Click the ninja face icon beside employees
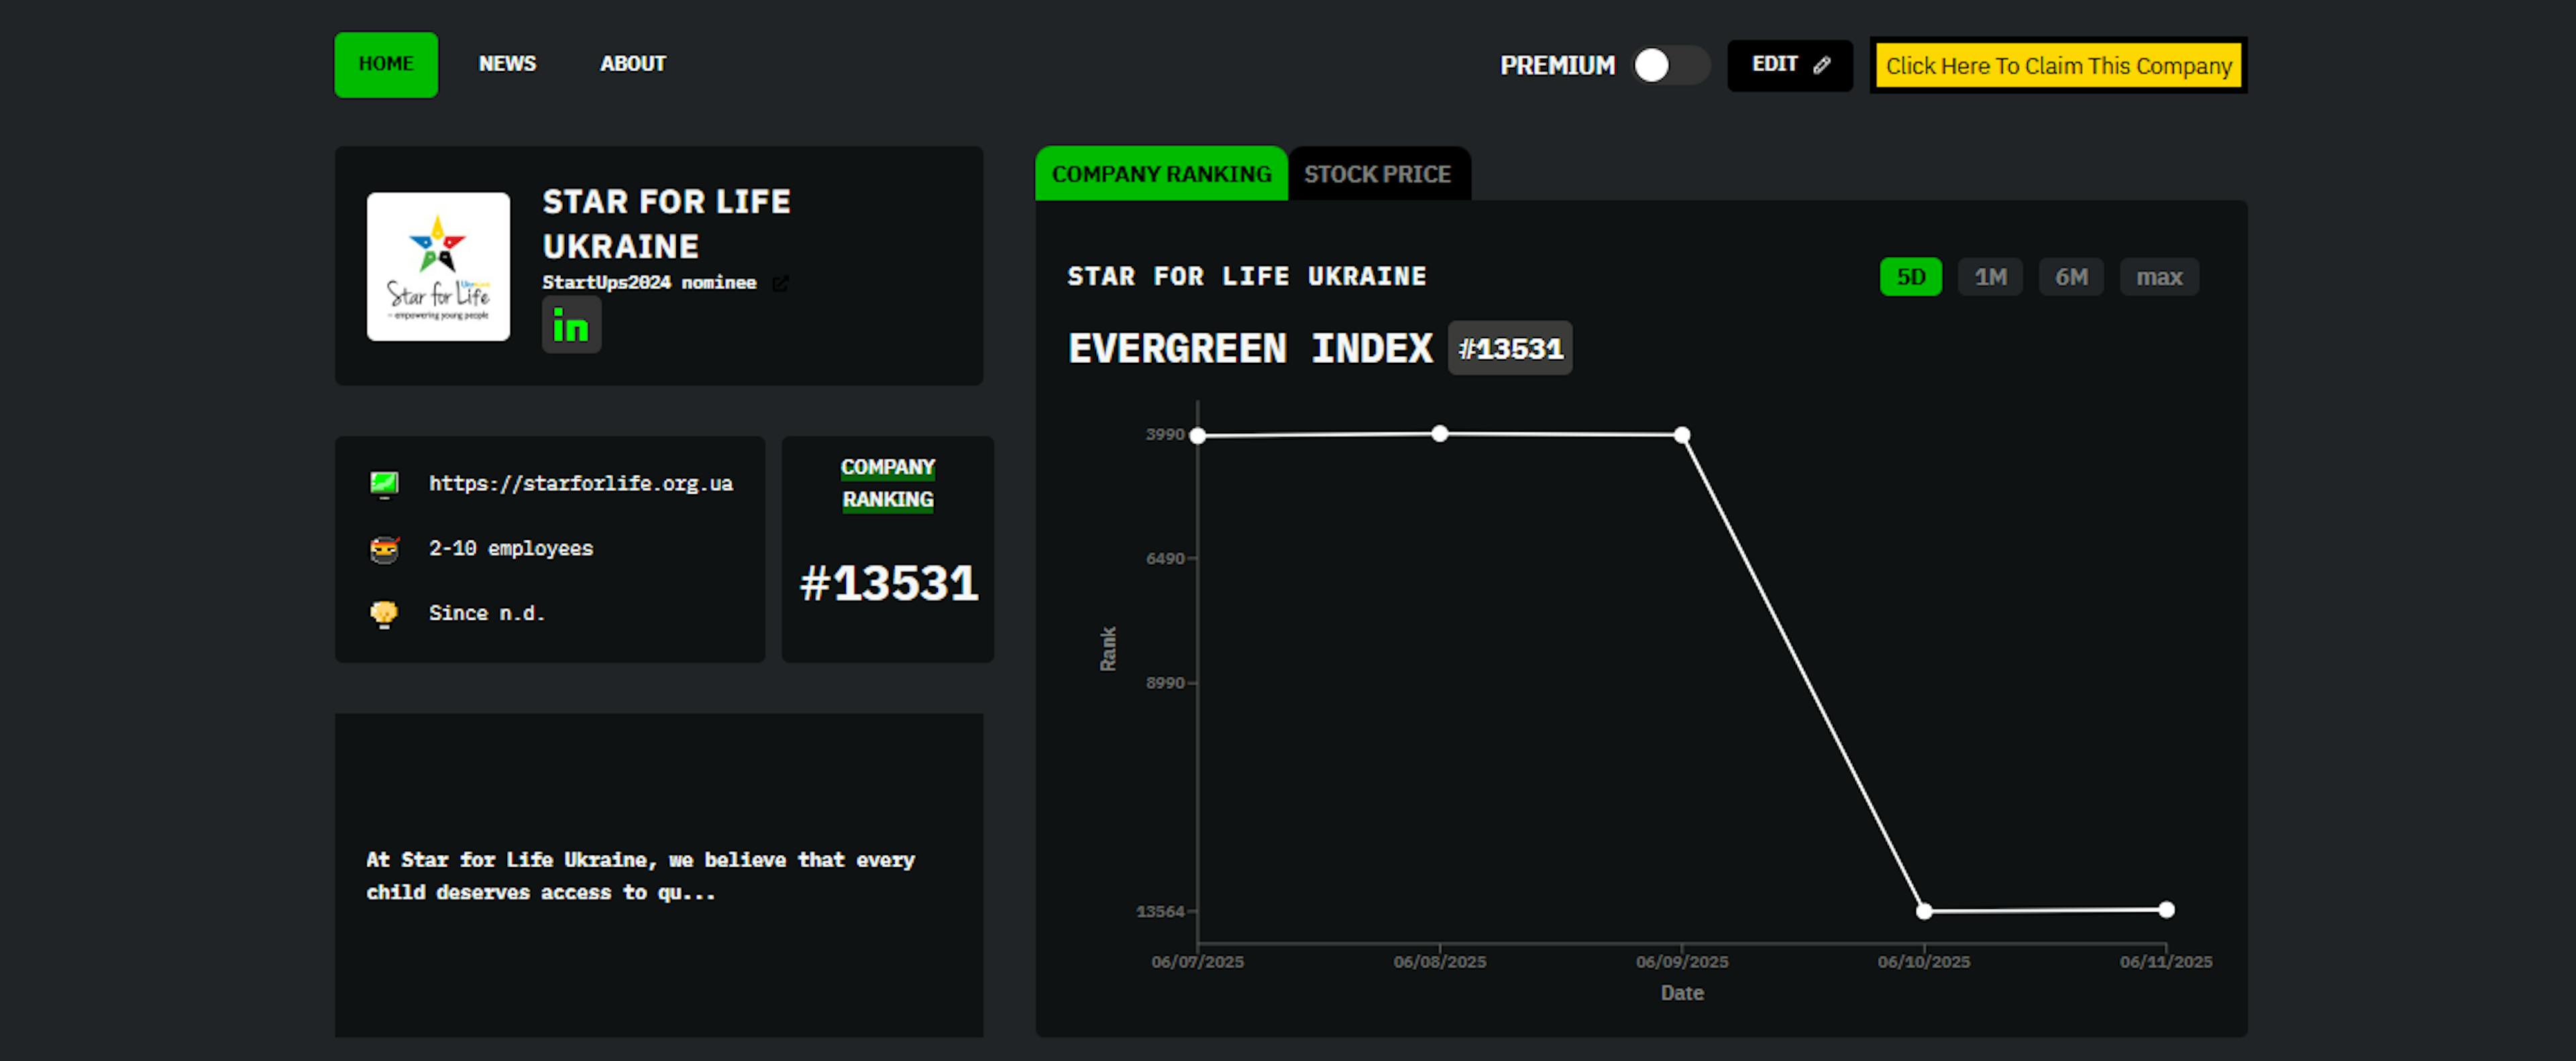The width and height of the screenshot is (2576, 1061). (x=384, y=549)
